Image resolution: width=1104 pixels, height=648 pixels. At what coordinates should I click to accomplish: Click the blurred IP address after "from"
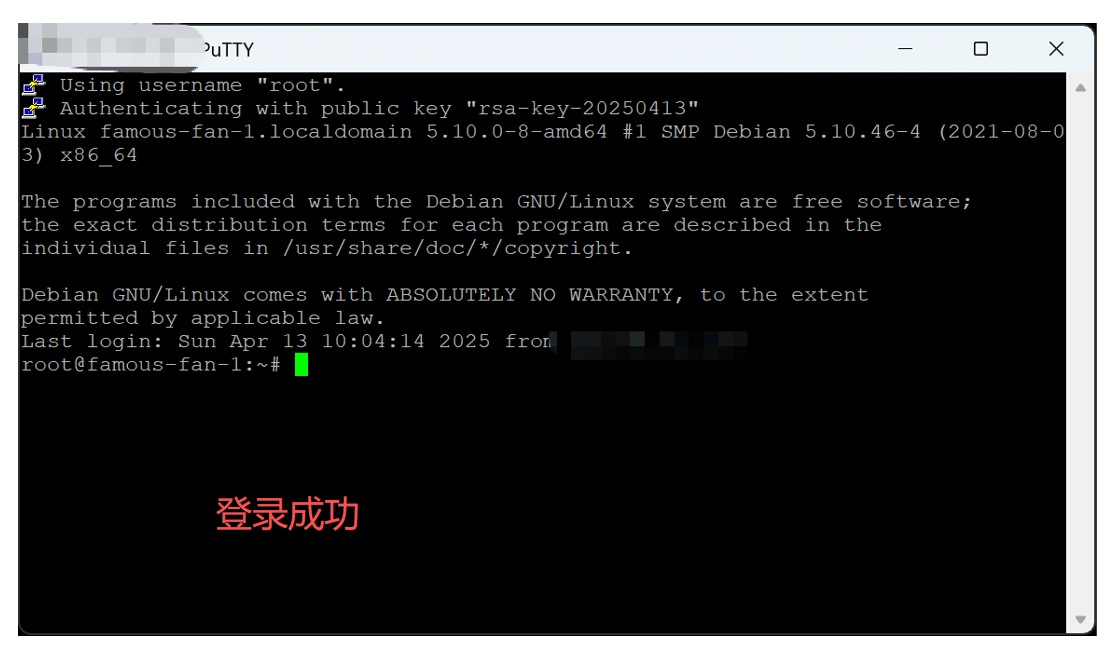[x=651, y=342]
